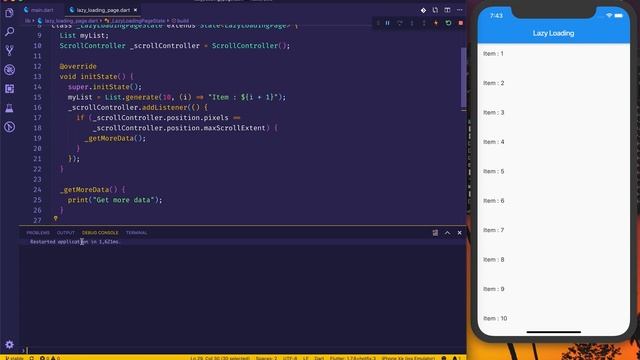Click UTF-8 encoding in status bar
Screen dimensions: 640x360
[290, 358]
